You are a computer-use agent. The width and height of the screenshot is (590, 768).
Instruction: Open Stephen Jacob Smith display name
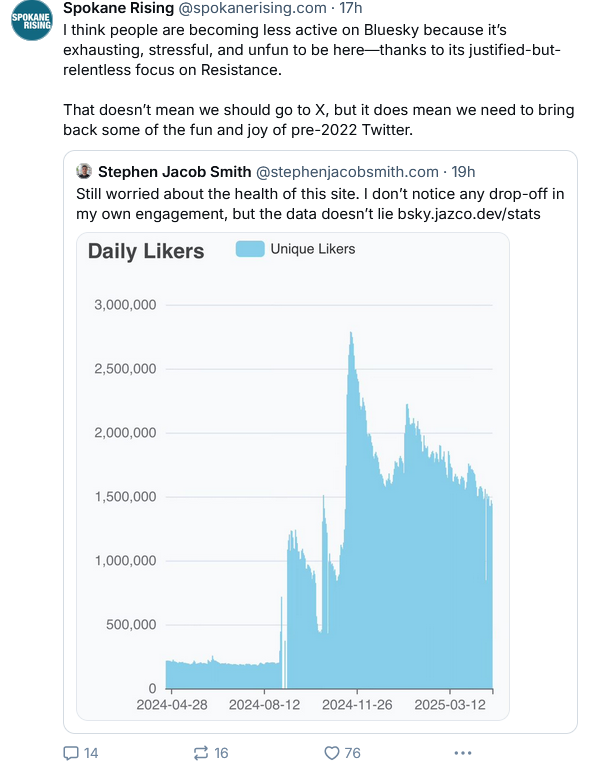click(x=174, y=172)
